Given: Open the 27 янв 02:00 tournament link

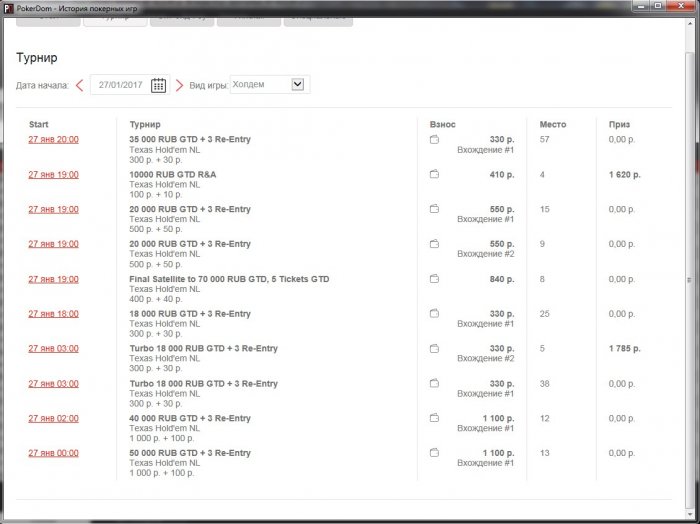Looking at the screenshot, I should 54,418.
